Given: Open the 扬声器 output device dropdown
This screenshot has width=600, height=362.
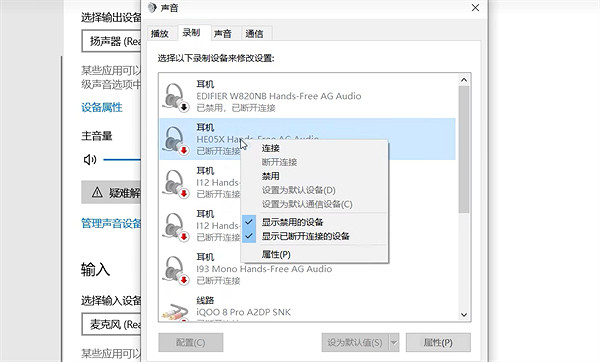Looking at the screenshot, I should tap(111, 41).
